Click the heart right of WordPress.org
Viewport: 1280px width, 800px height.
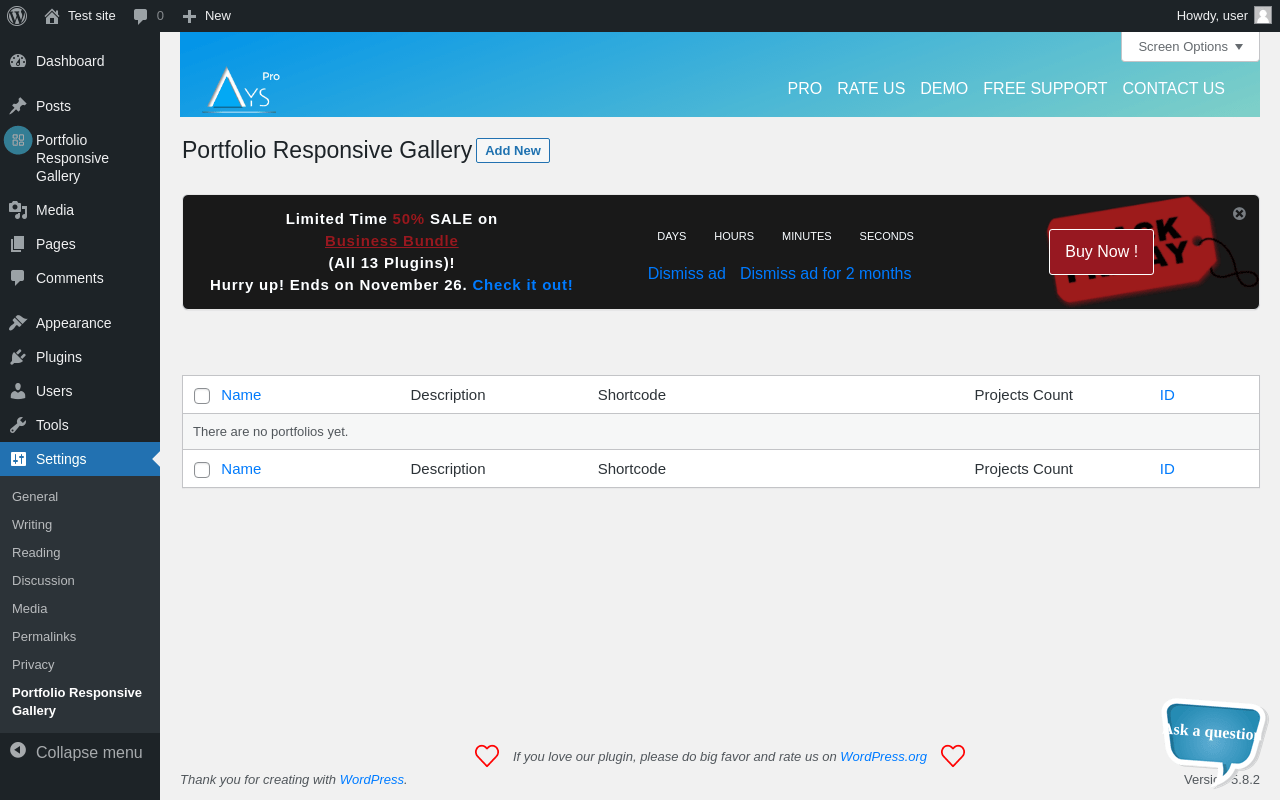click(953, 756)
